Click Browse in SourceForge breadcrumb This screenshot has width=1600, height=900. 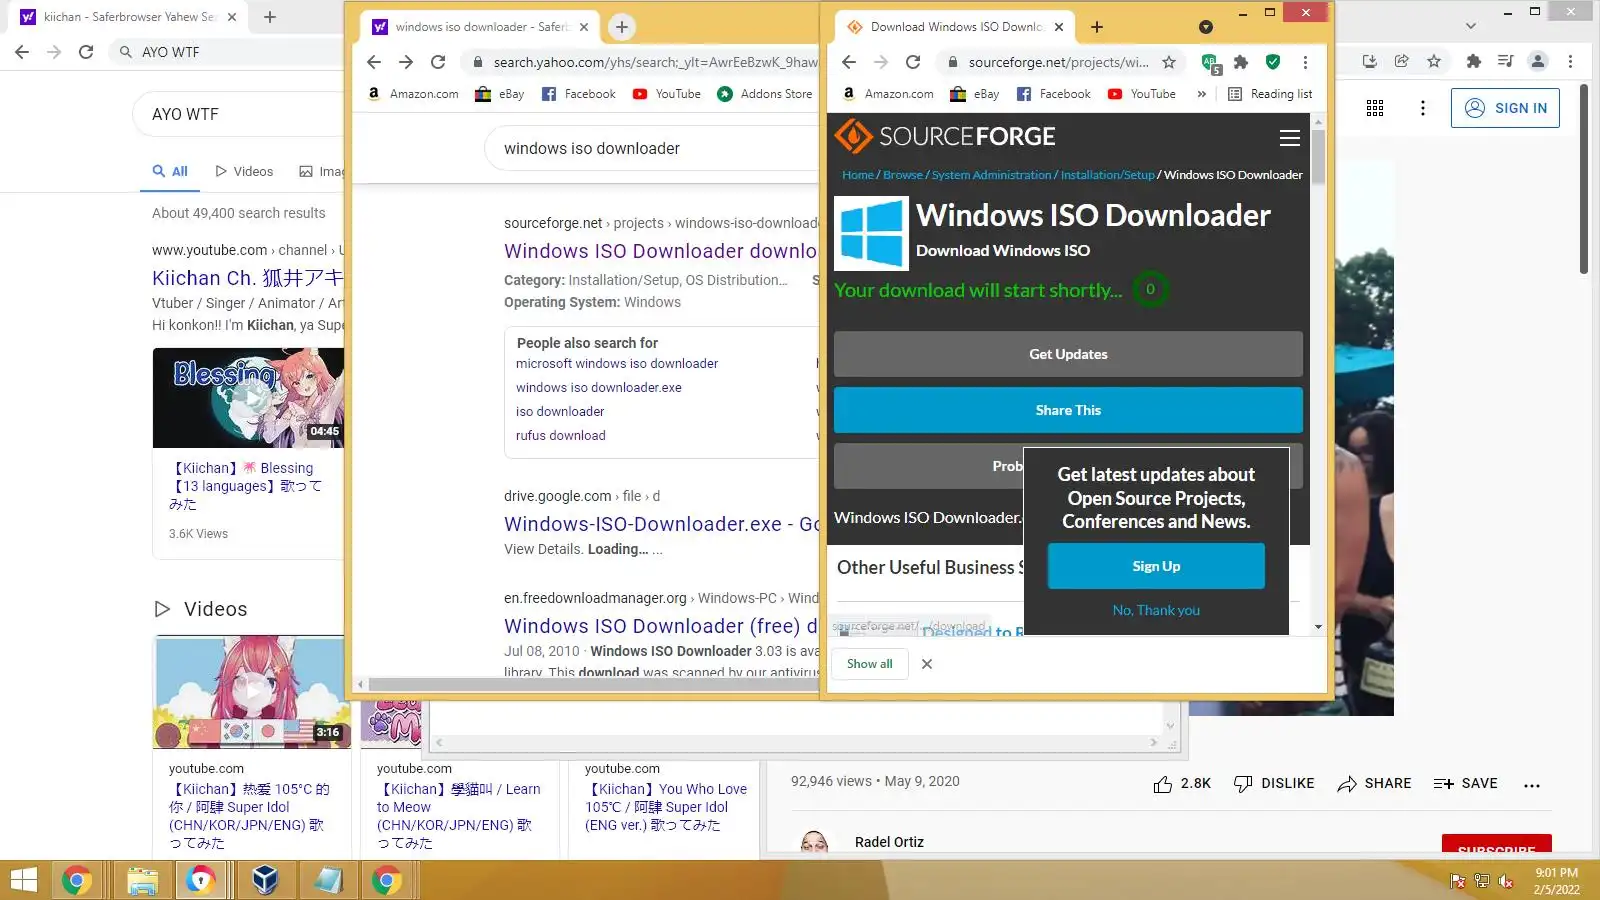pos(903,175)
